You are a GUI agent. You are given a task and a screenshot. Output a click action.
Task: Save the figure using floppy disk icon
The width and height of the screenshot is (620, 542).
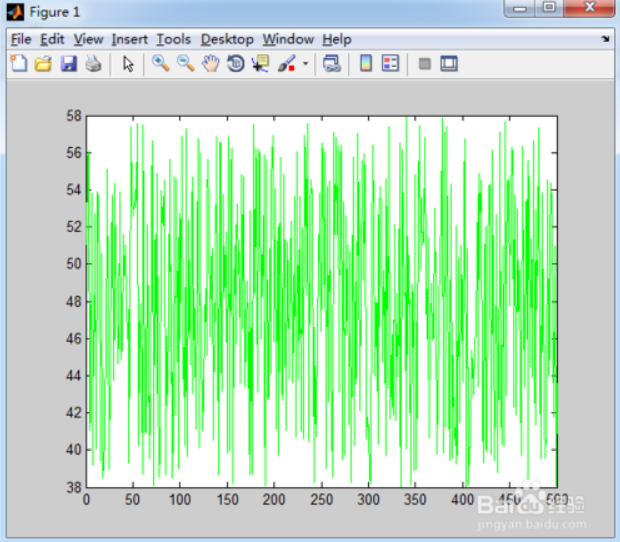(x=68, y=64)
